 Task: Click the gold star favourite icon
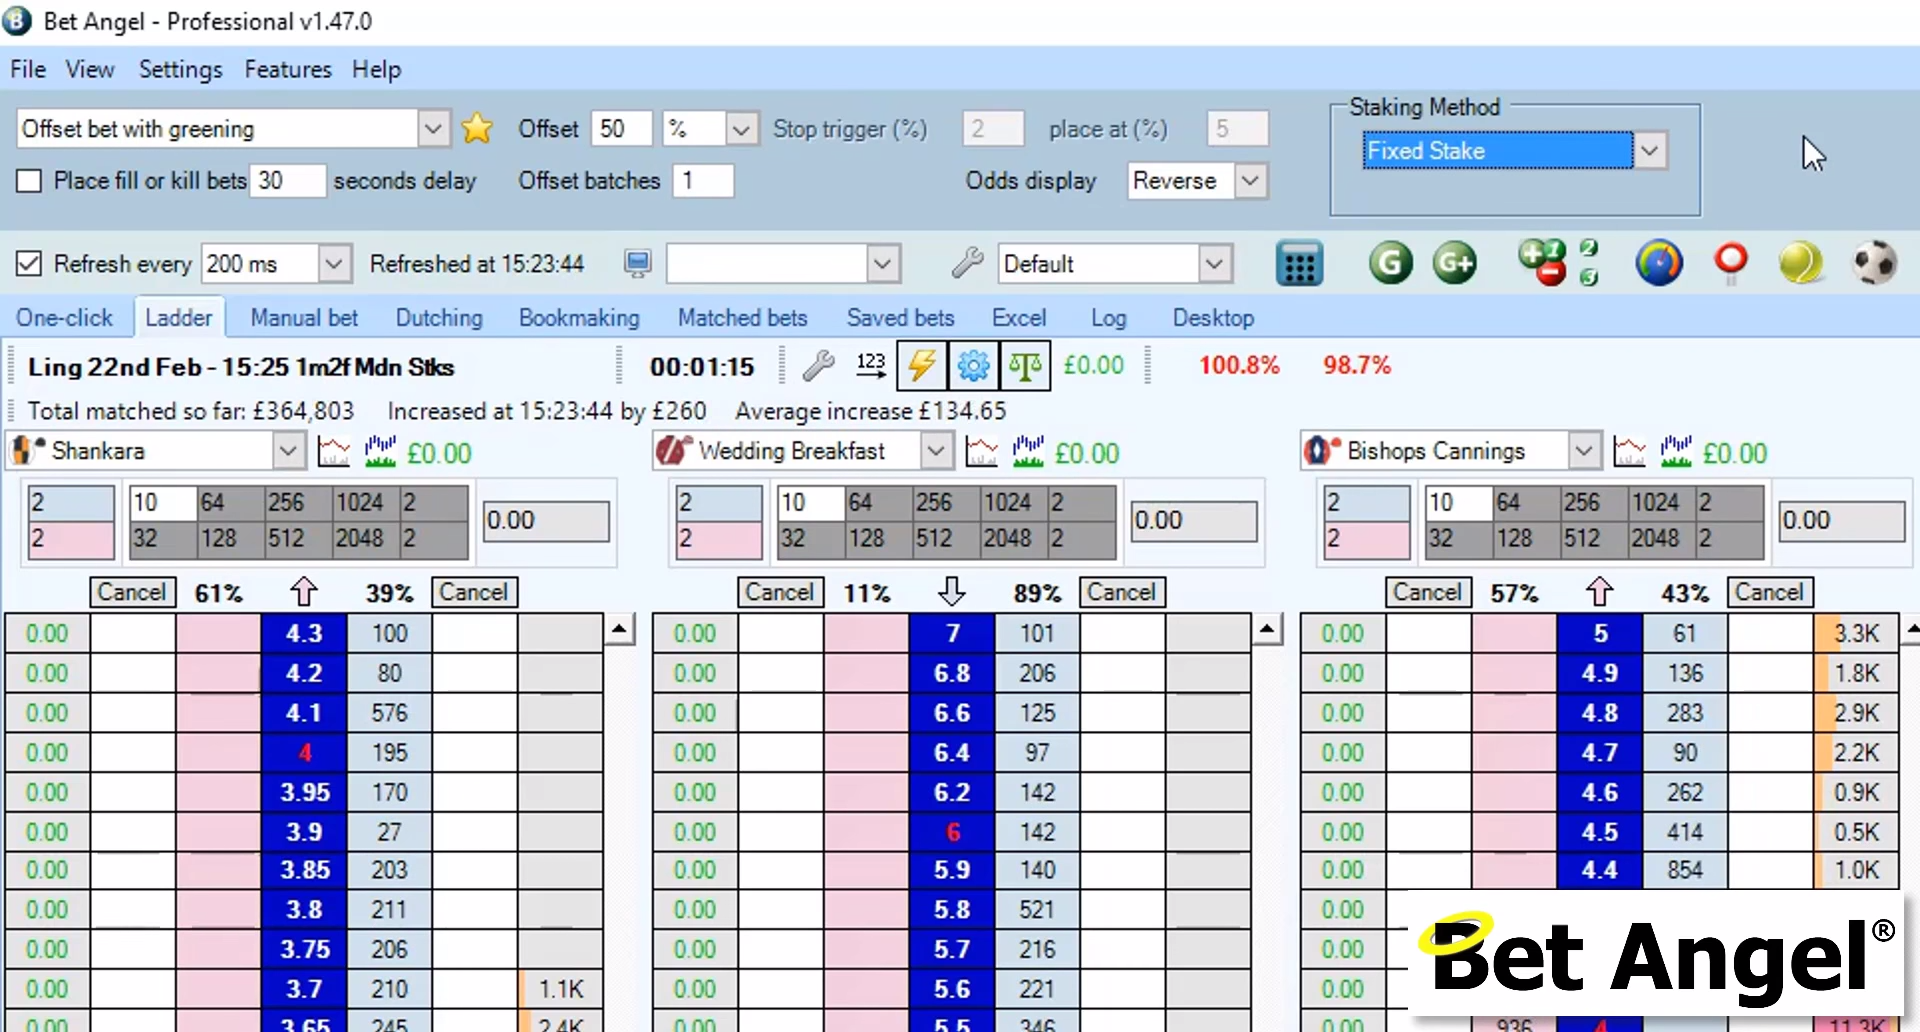pyautogui.click(x=477, y=128)
